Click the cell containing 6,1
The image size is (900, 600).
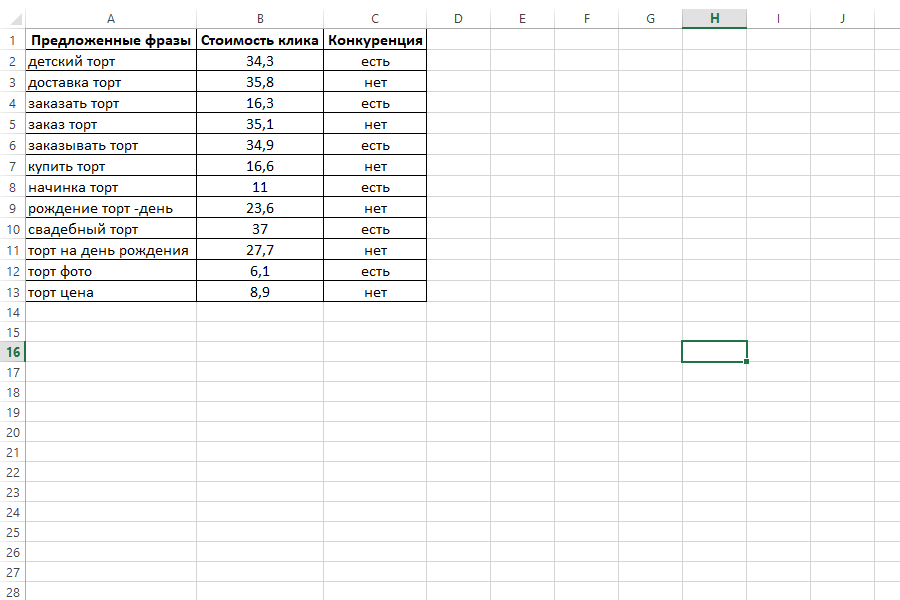point(260,271)
